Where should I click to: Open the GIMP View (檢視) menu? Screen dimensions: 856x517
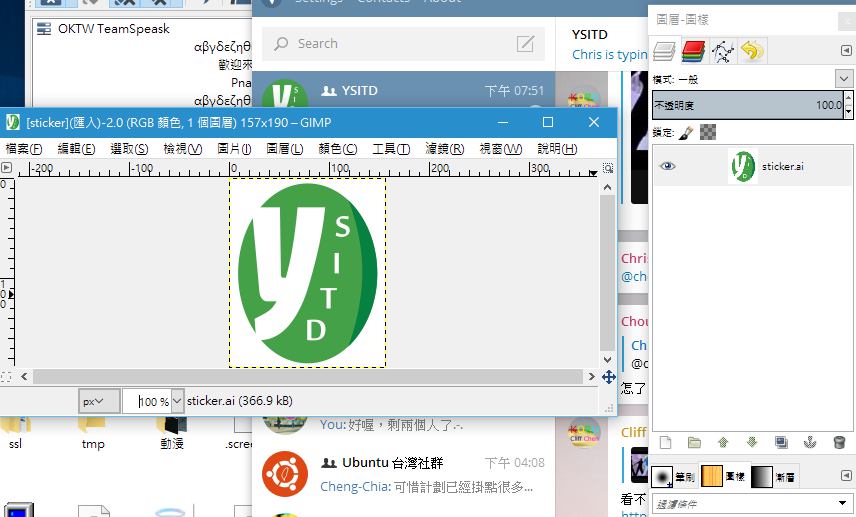click(183, 148)
